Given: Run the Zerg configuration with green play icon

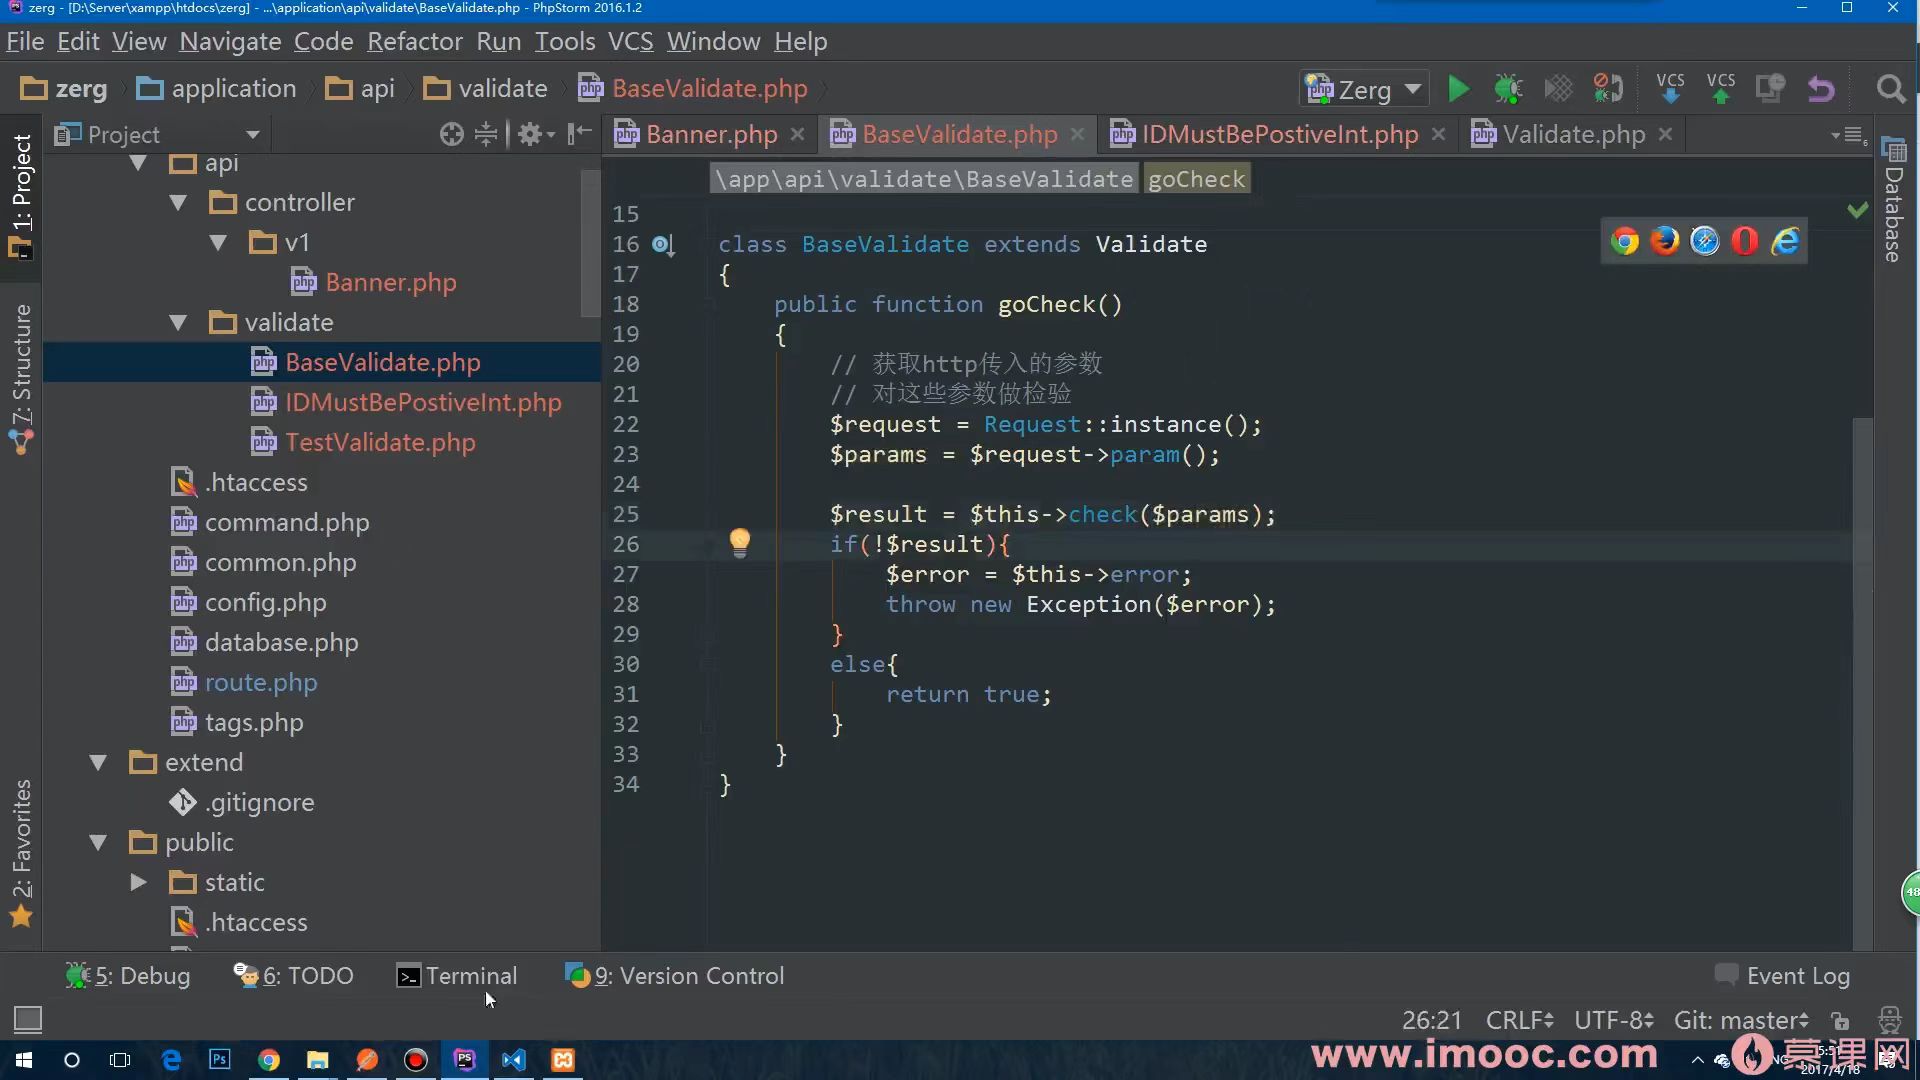Looking at the screenshot, I should tap(1459, 89).
